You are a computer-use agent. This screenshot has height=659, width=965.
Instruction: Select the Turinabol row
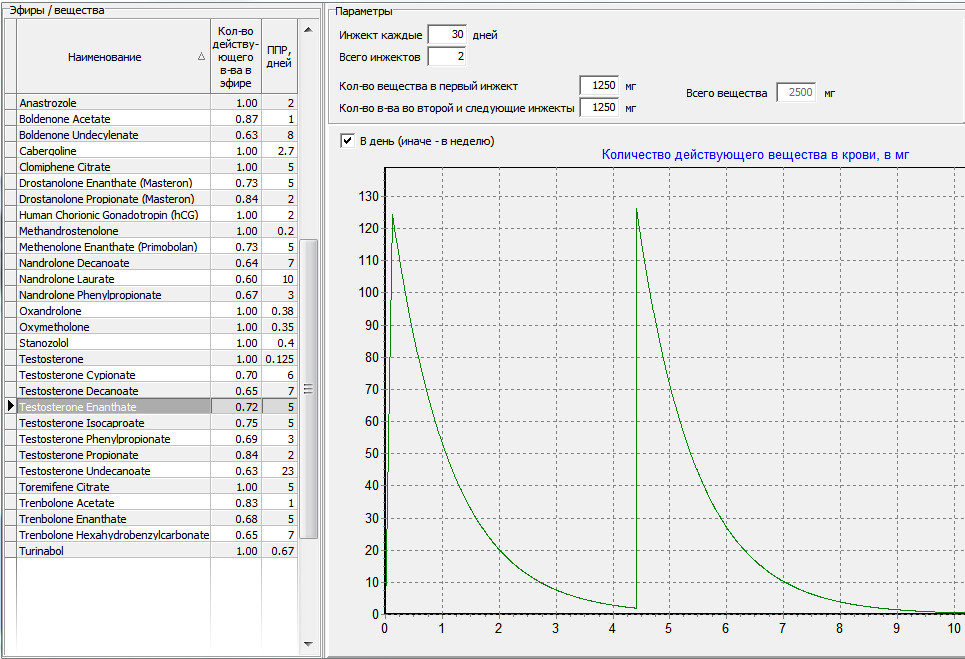click(113, 551)
